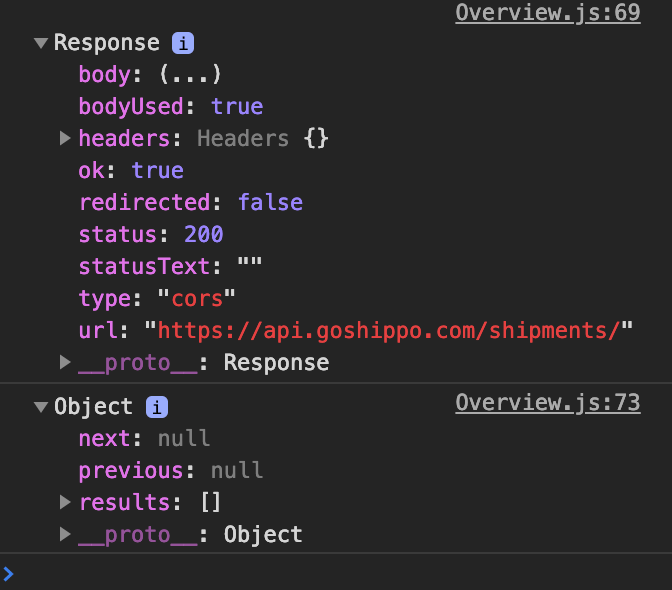Expand the headers property
The height and width of the screenshot is (590, 672).
[x=65, y=138]
